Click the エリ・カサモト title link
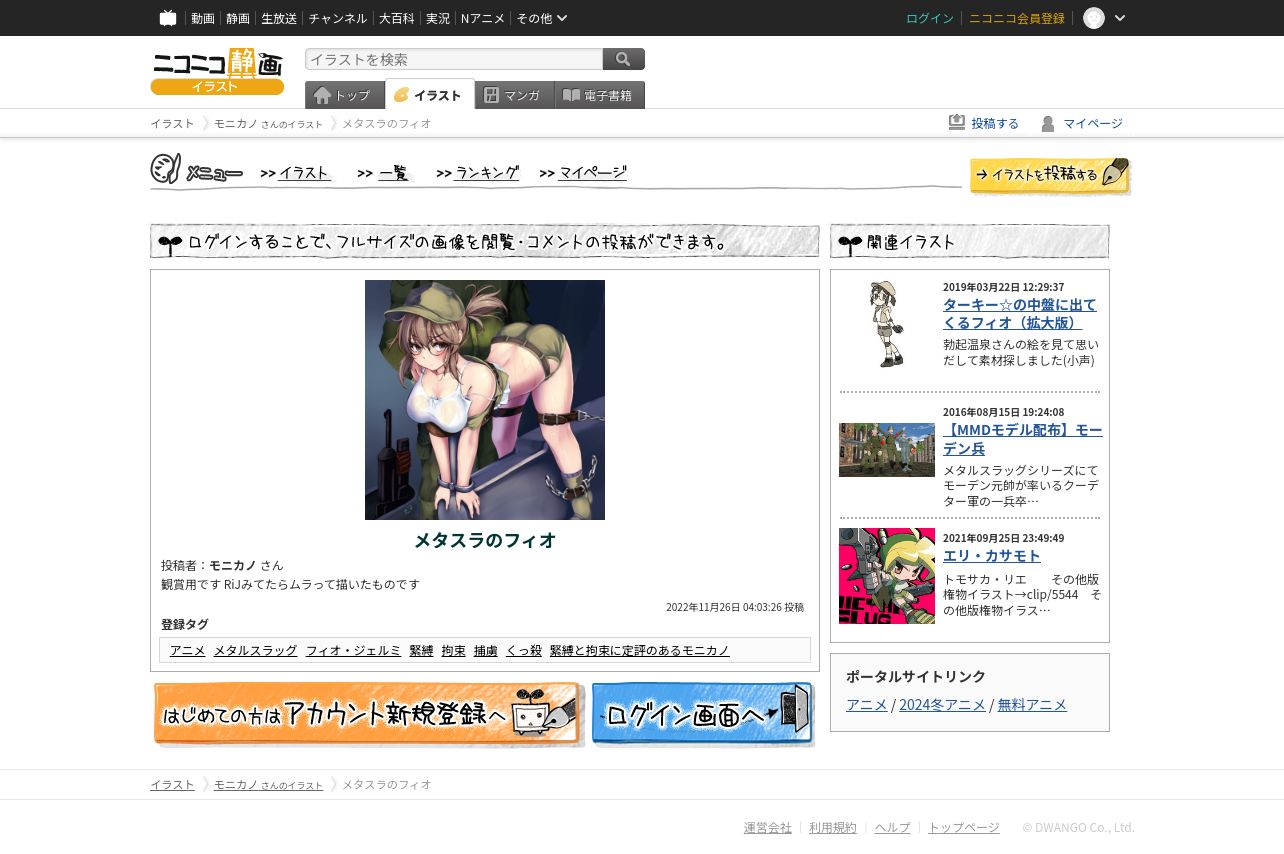 pyautogui.click(x=992, y=556)
